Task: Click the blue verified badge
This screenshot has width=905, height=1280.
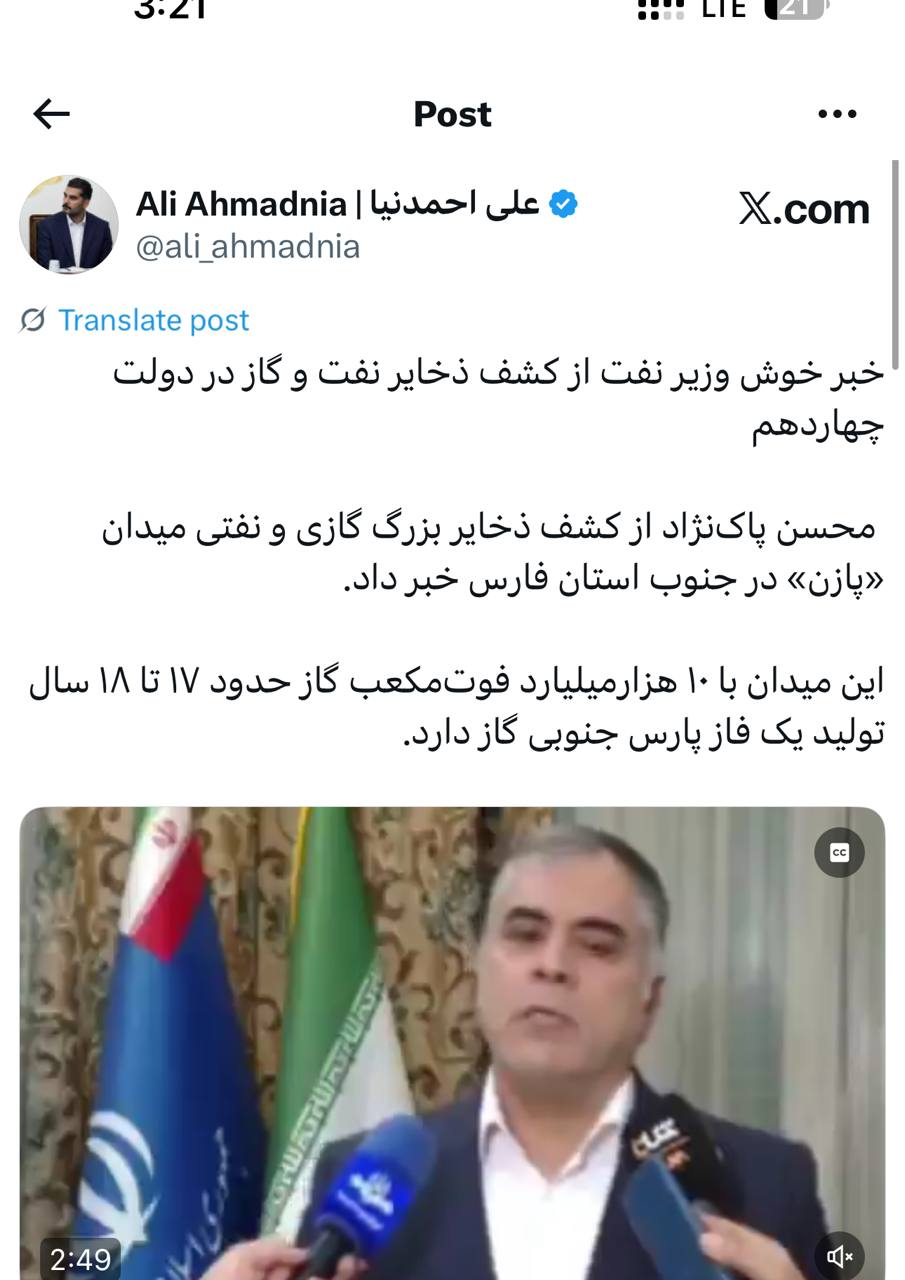Action: tap(564, 205)
